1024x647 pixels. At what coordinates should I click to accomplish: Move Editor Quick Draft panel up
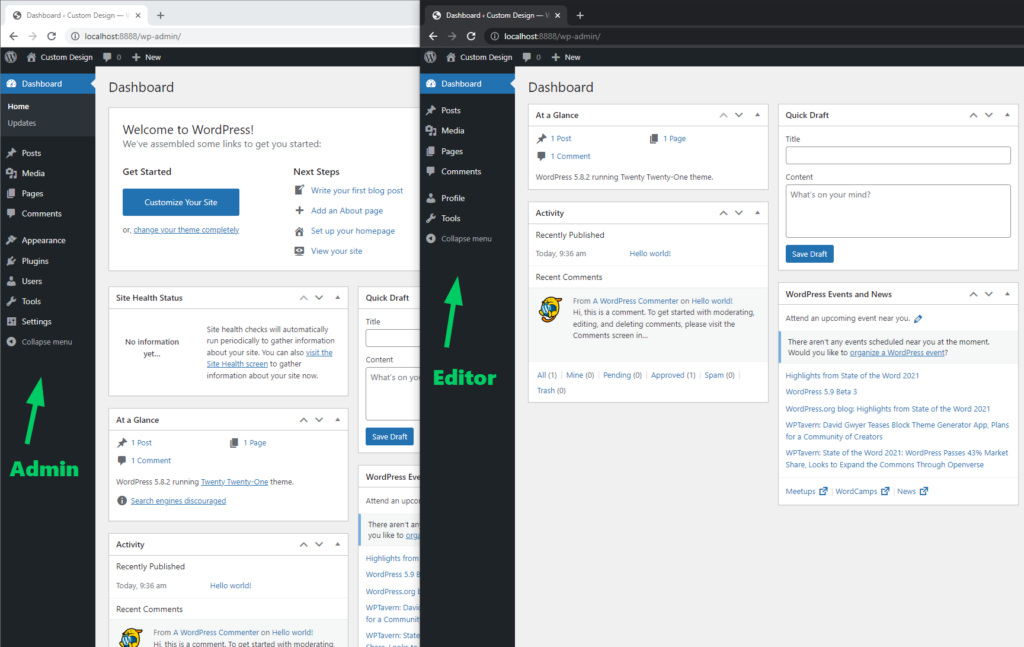click(x=973, y=115)
